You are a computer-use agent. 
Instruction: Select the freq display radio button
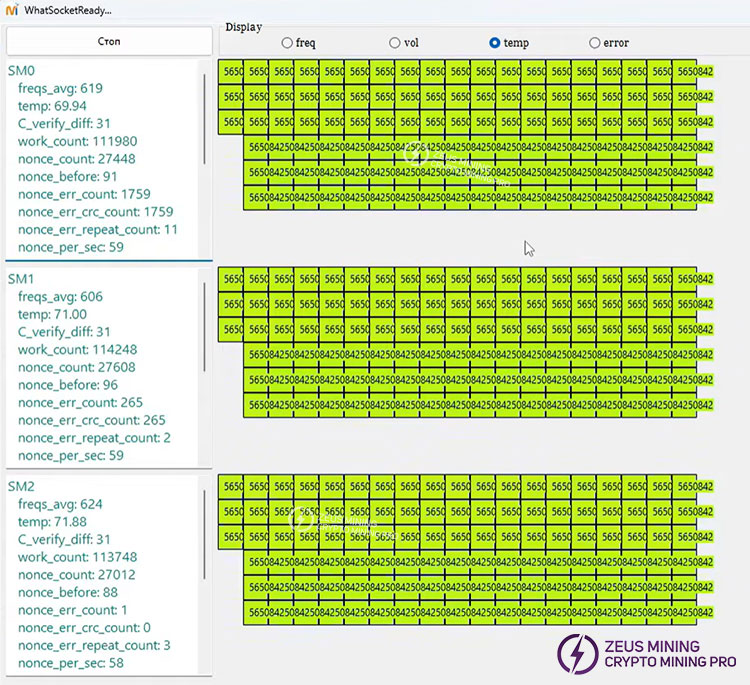click(287, 43)
